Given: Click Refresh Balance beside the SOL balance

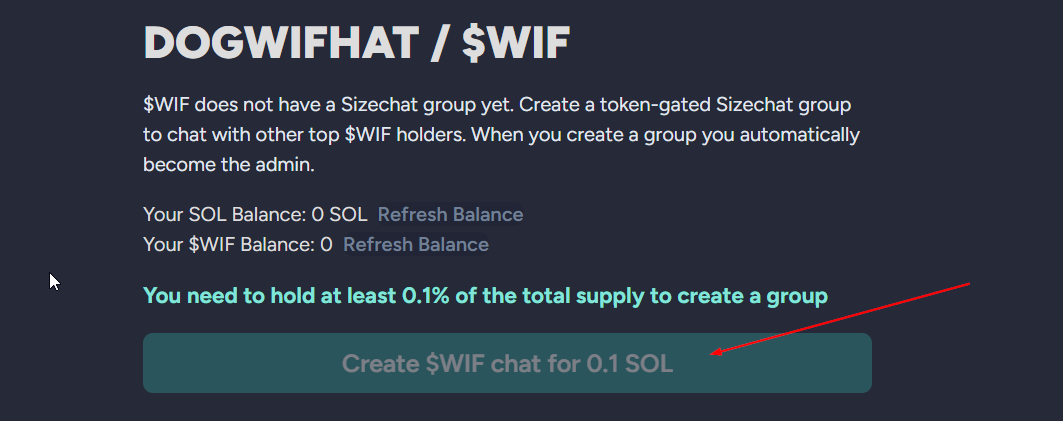Looking at the screenshot, I should point(450,215).
